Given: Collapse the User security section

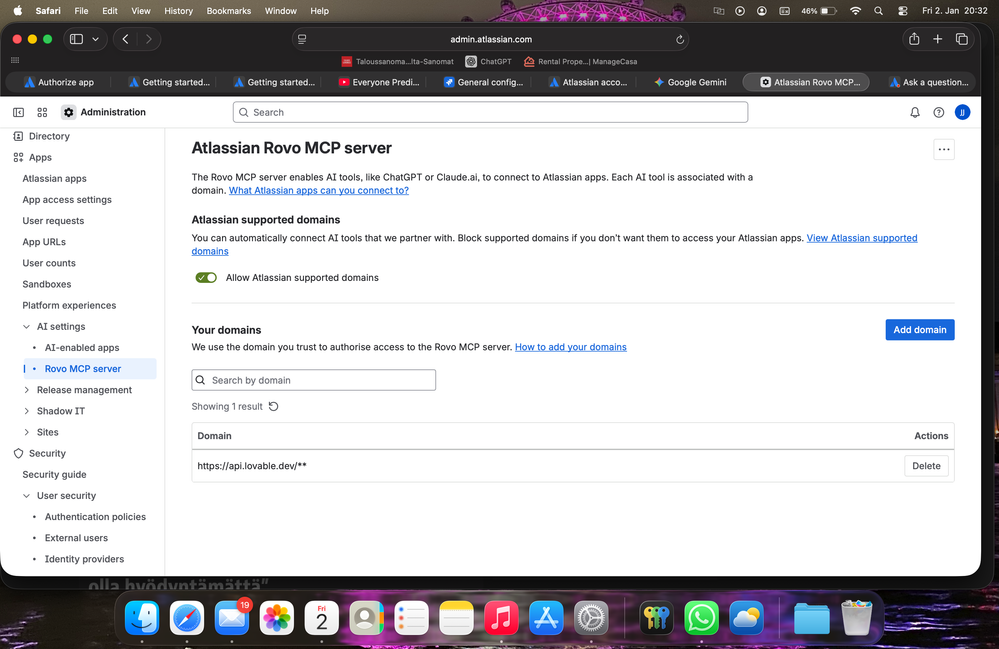Looking at the screenshot, I should 26,496.
